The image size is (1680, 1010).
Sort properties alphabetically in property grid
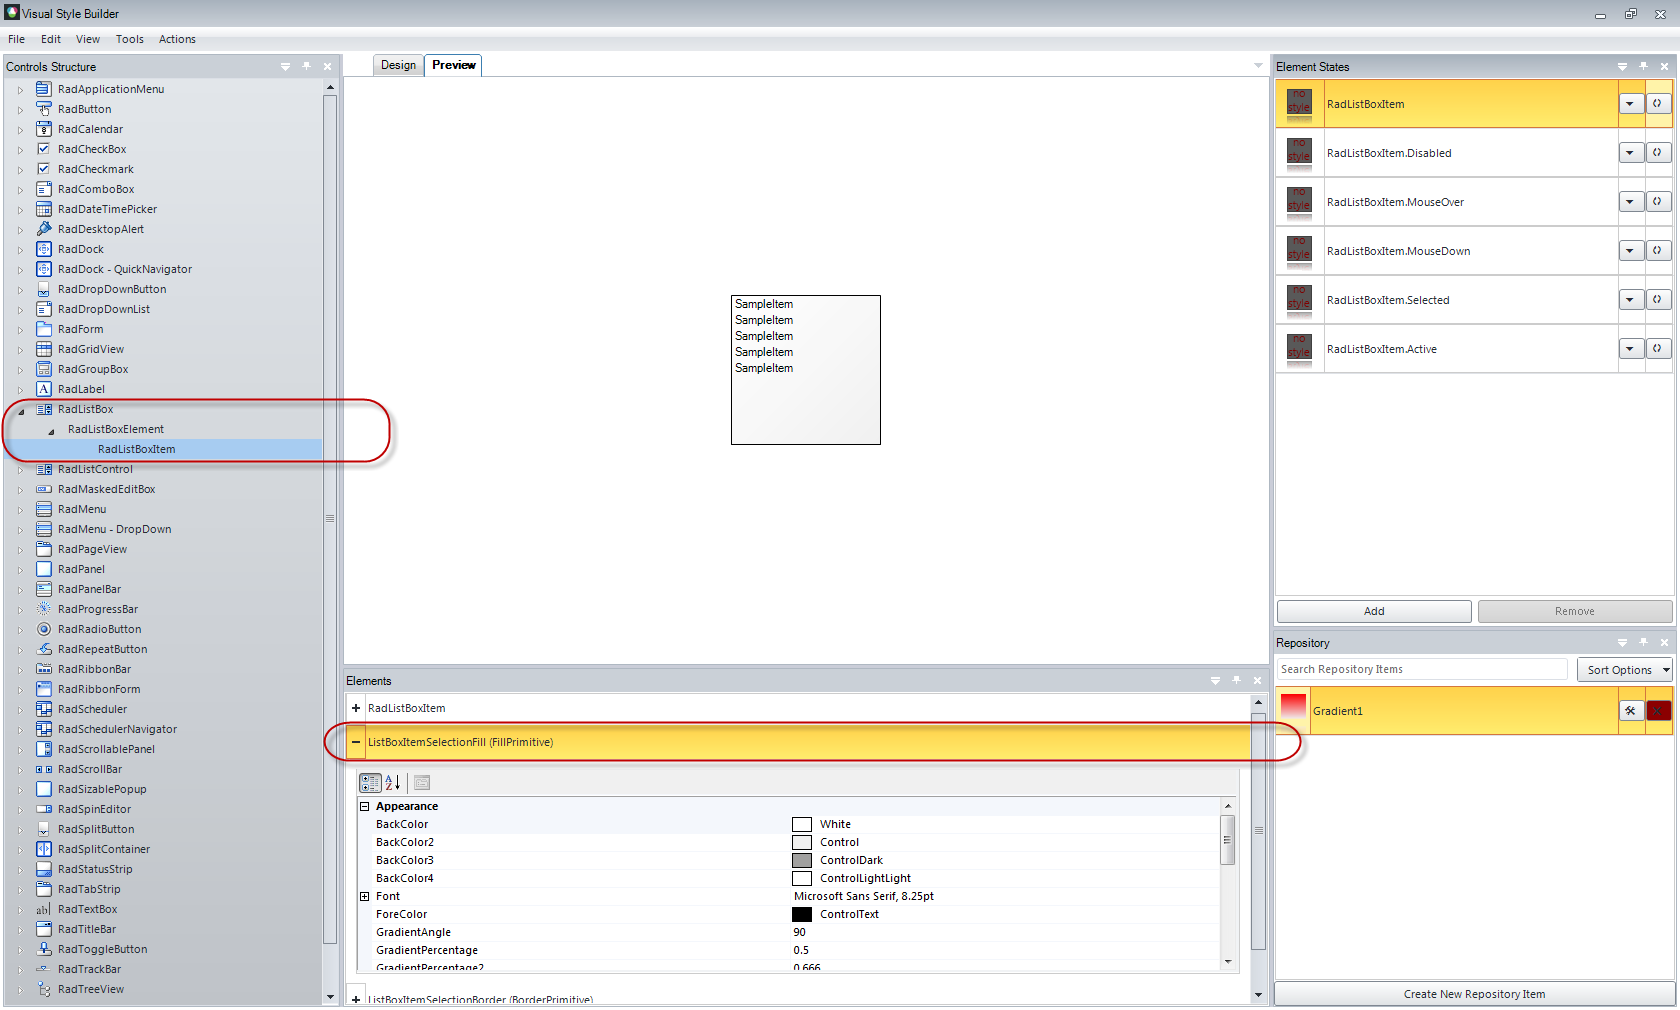click(x=393, y=783)
